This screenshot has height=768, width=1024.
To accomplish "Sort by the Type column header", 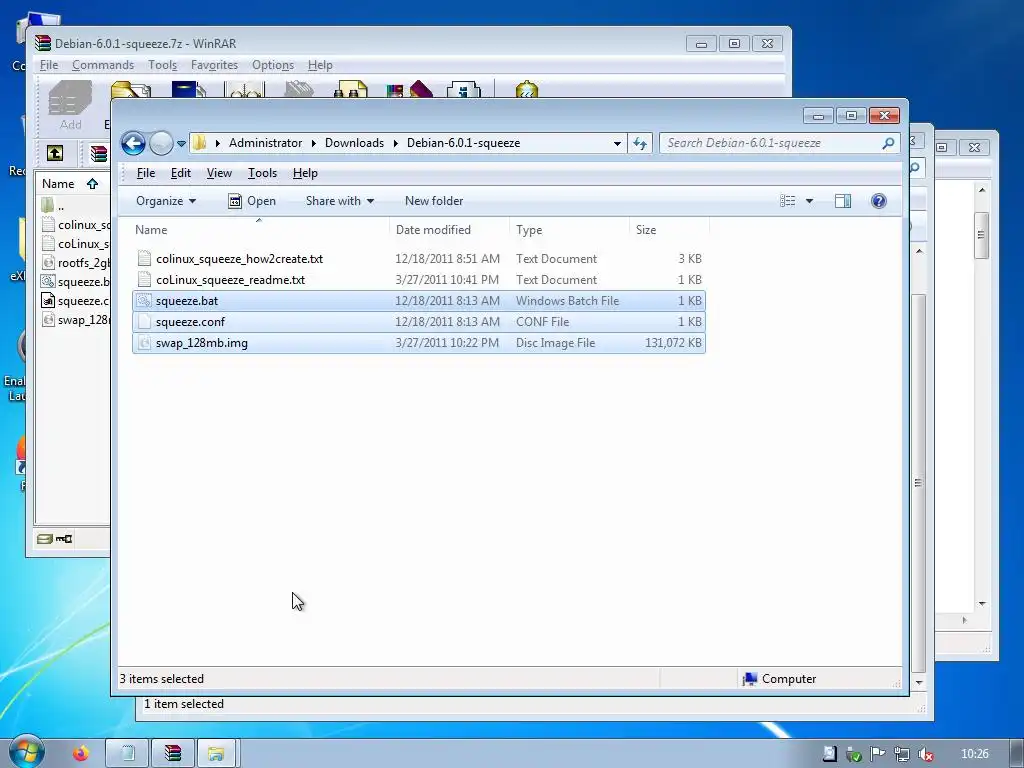I will (x=569, y=230).
